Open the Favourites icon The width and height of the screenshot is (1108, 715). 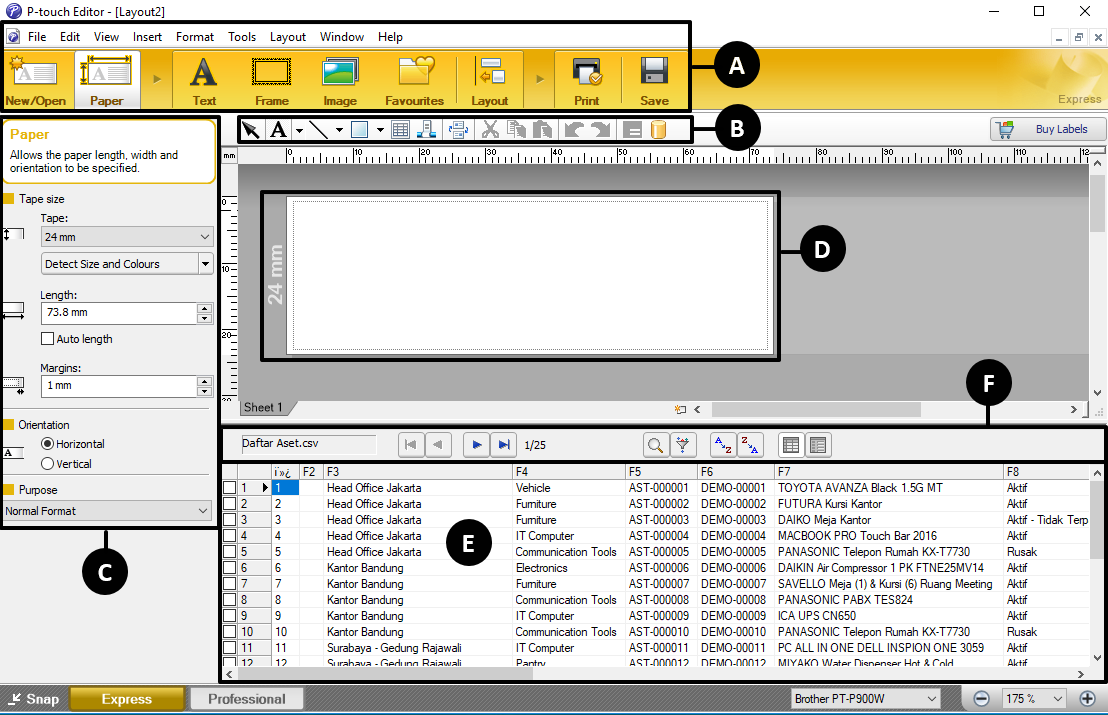coord(414,80)
